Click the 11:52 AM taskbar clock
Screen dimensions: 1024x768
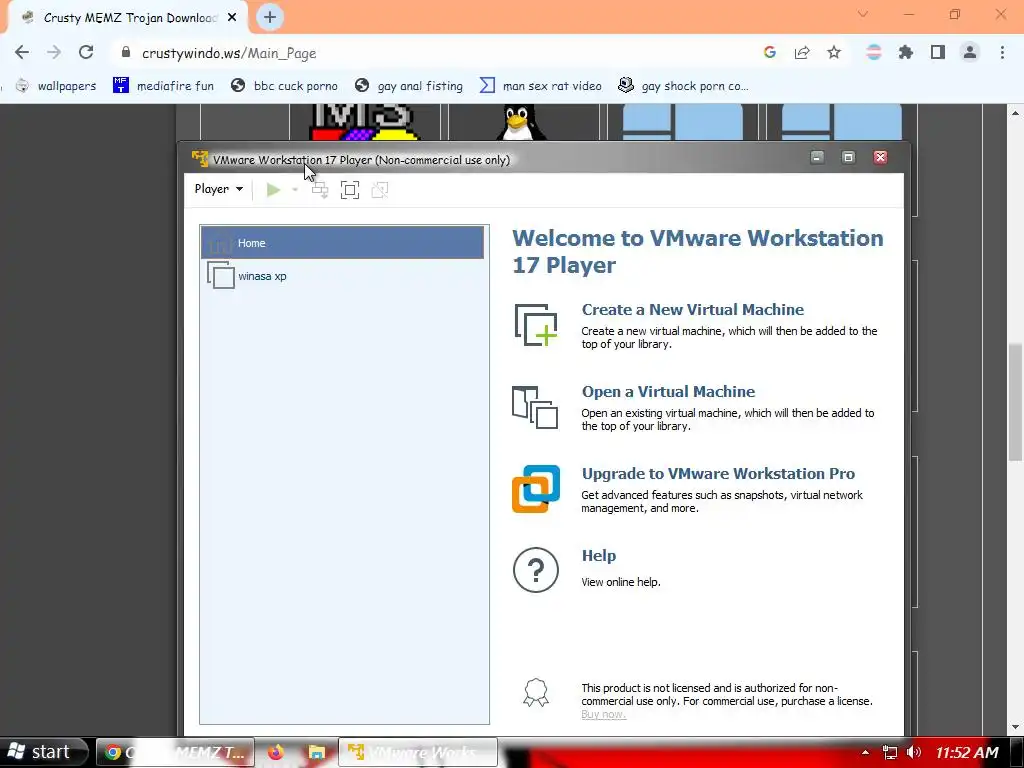(967, 753)
